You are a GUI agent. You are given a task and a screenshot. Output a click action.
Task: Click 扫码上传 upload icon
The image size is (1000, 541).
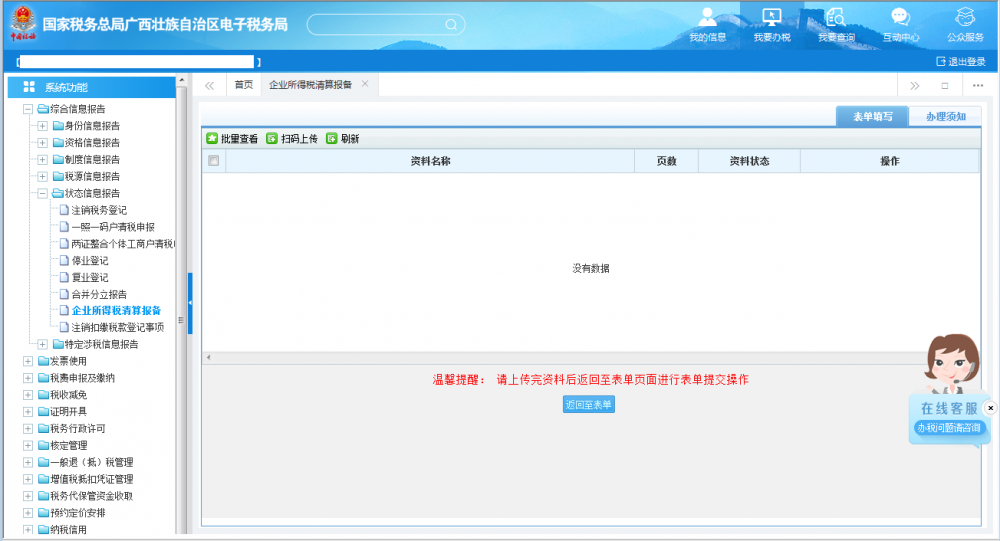tap(271, 139)
